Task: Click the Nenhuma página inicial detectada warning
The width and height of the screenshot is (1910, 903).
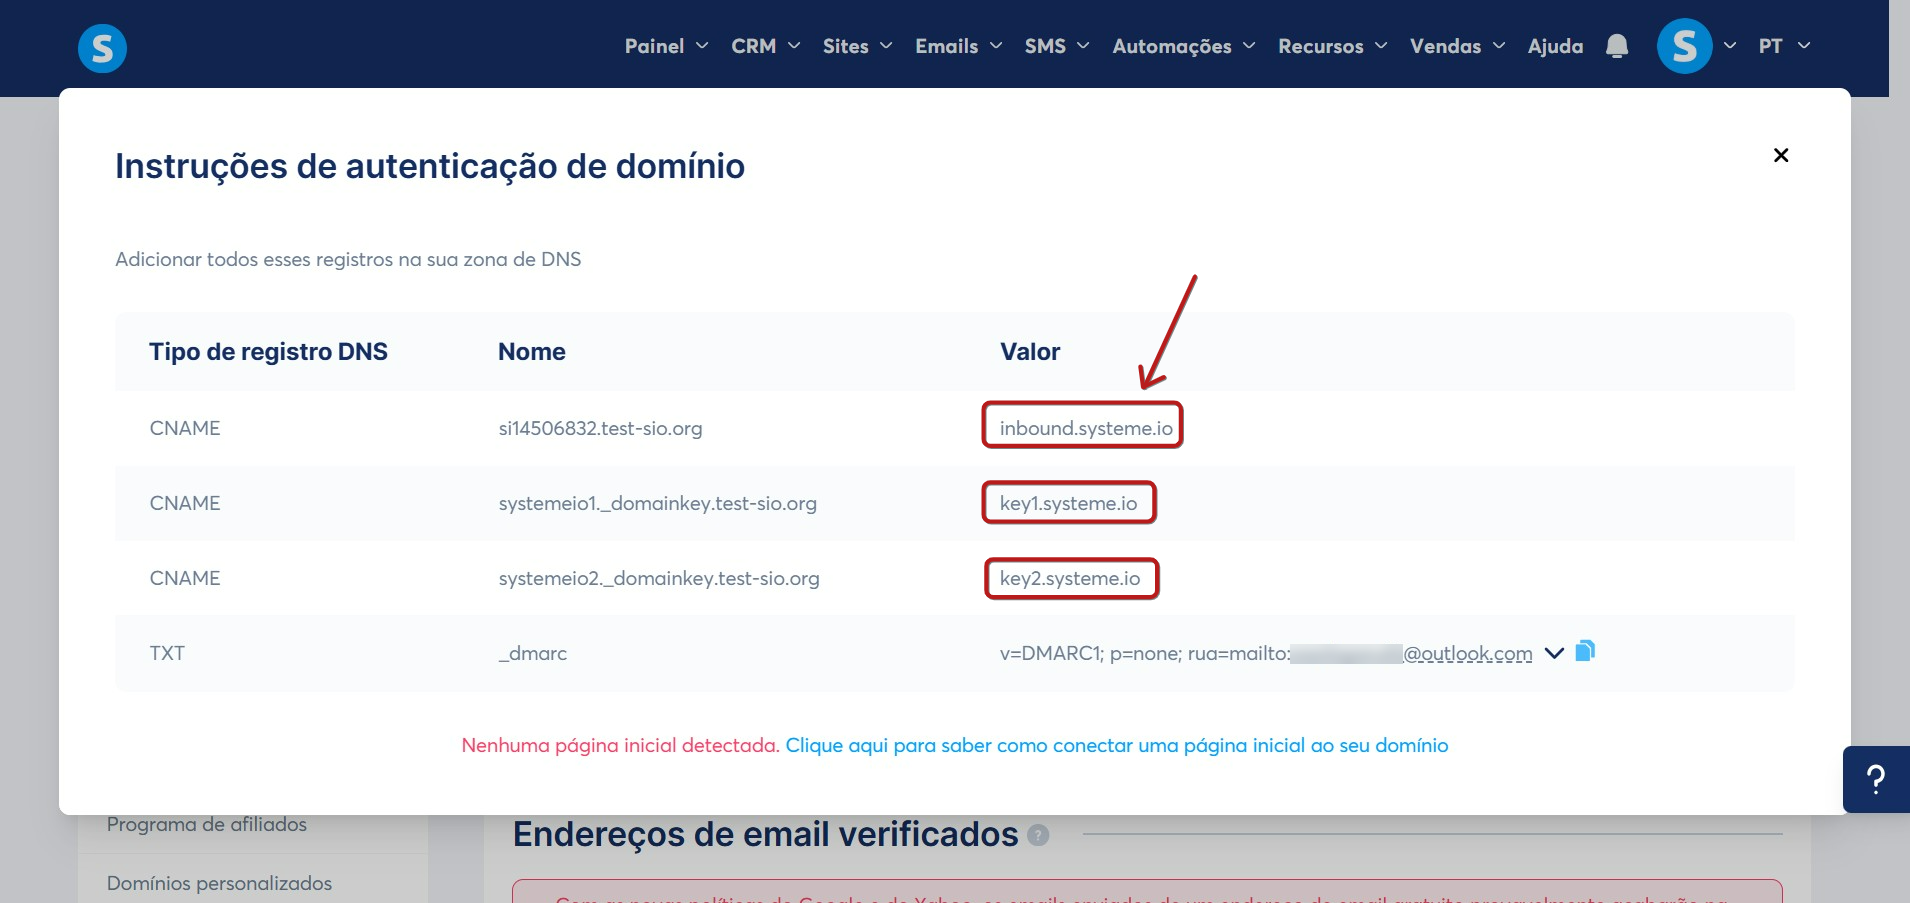Action: click(x=620, y=745)
